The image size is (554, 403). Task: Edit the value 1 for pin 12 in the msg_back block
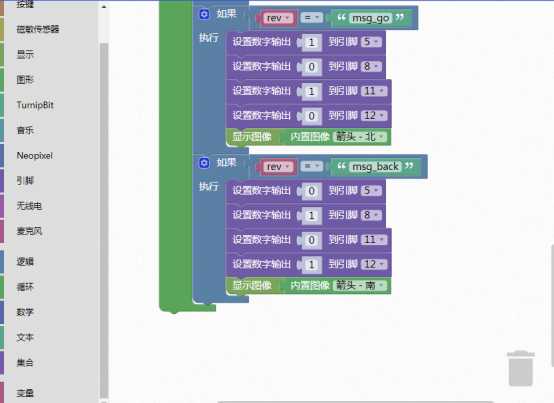311,265
